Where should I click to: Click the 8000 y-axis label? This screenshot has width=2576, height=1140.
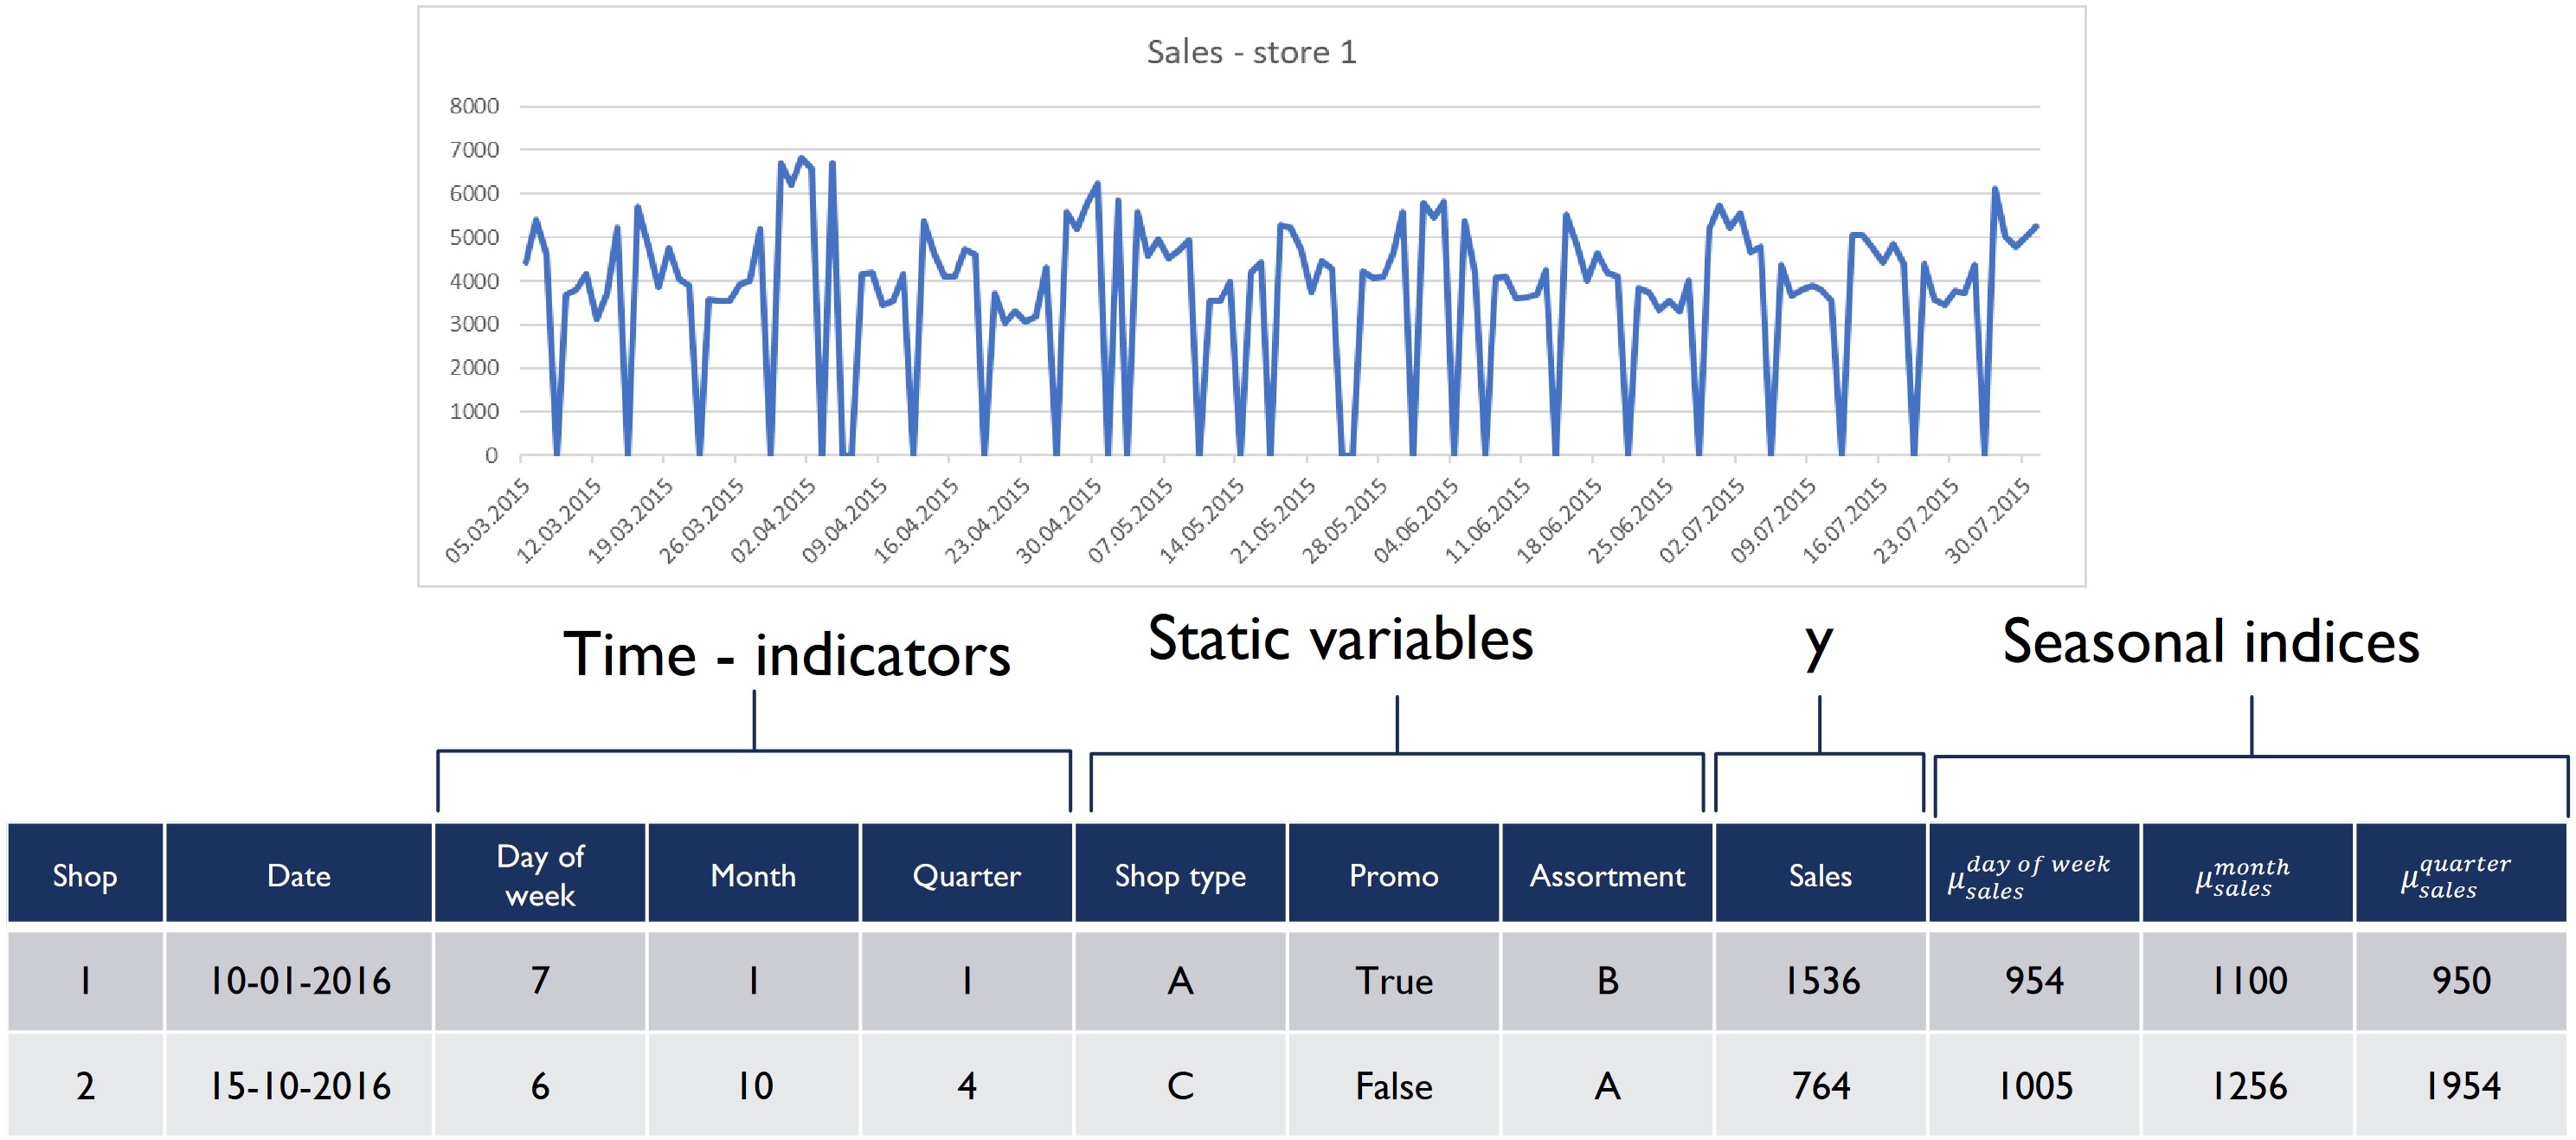click(x=474, y=106)
